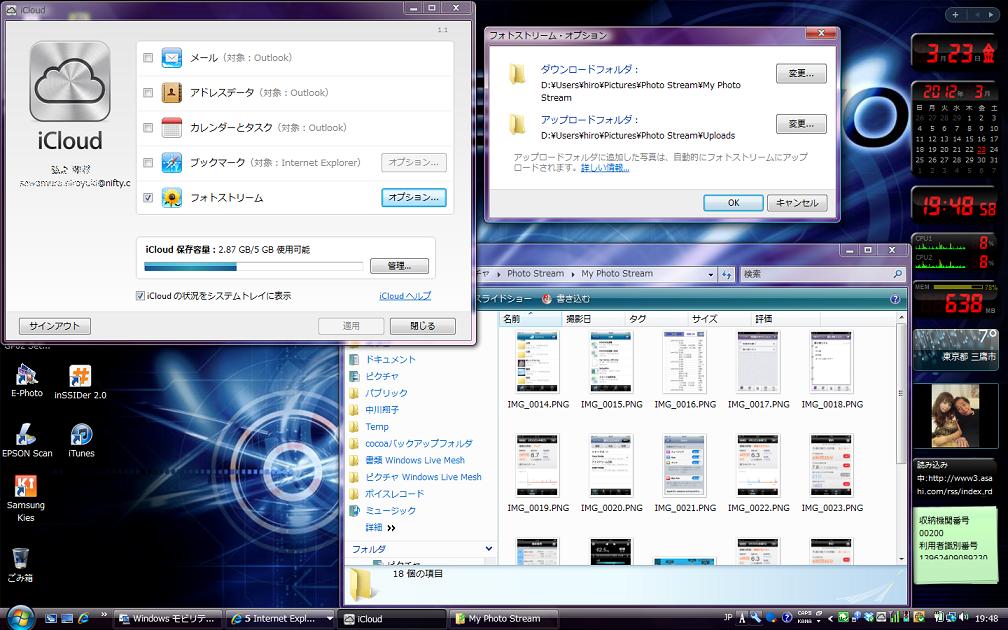Screen dimensions: 1008x630
Task: Change the upload folder location
Action: click(x=801, y=123)
